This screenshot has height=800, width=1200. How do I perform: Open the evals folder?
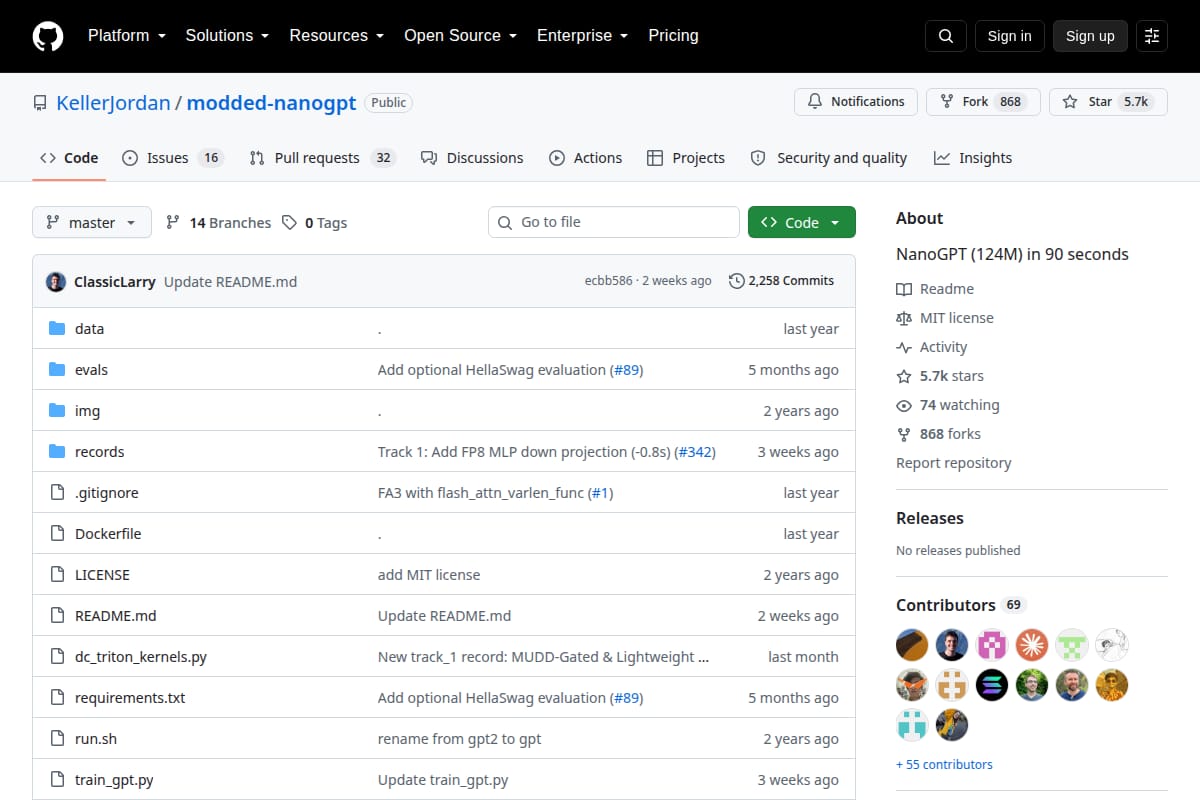91,370
